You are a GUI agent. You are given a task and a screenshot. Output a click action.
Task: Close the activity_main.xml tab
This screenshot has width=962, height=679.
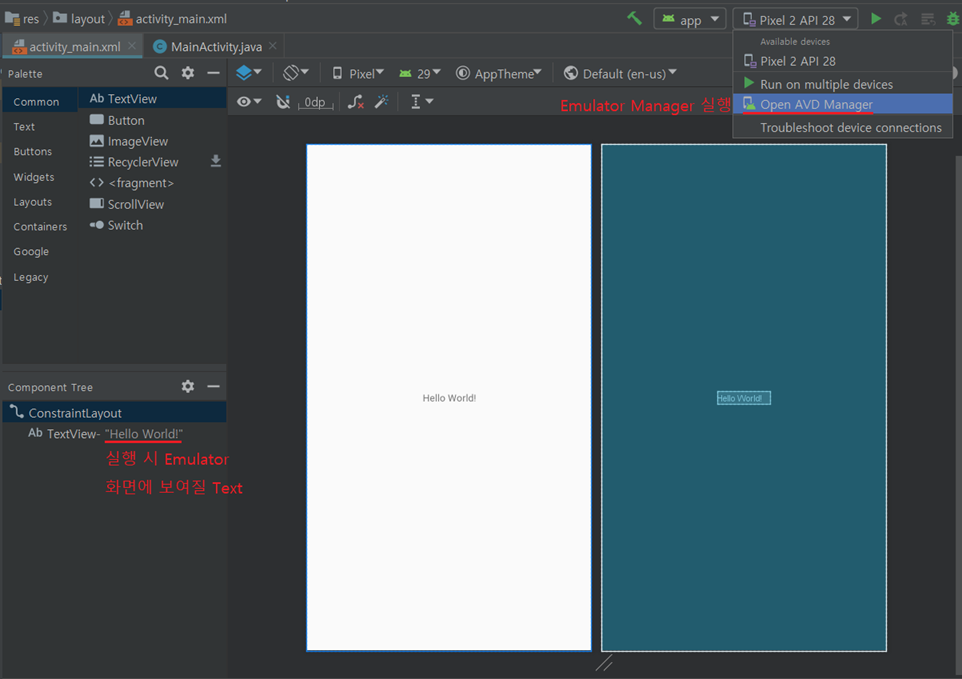pyautogui.click(x=132, y=46)
